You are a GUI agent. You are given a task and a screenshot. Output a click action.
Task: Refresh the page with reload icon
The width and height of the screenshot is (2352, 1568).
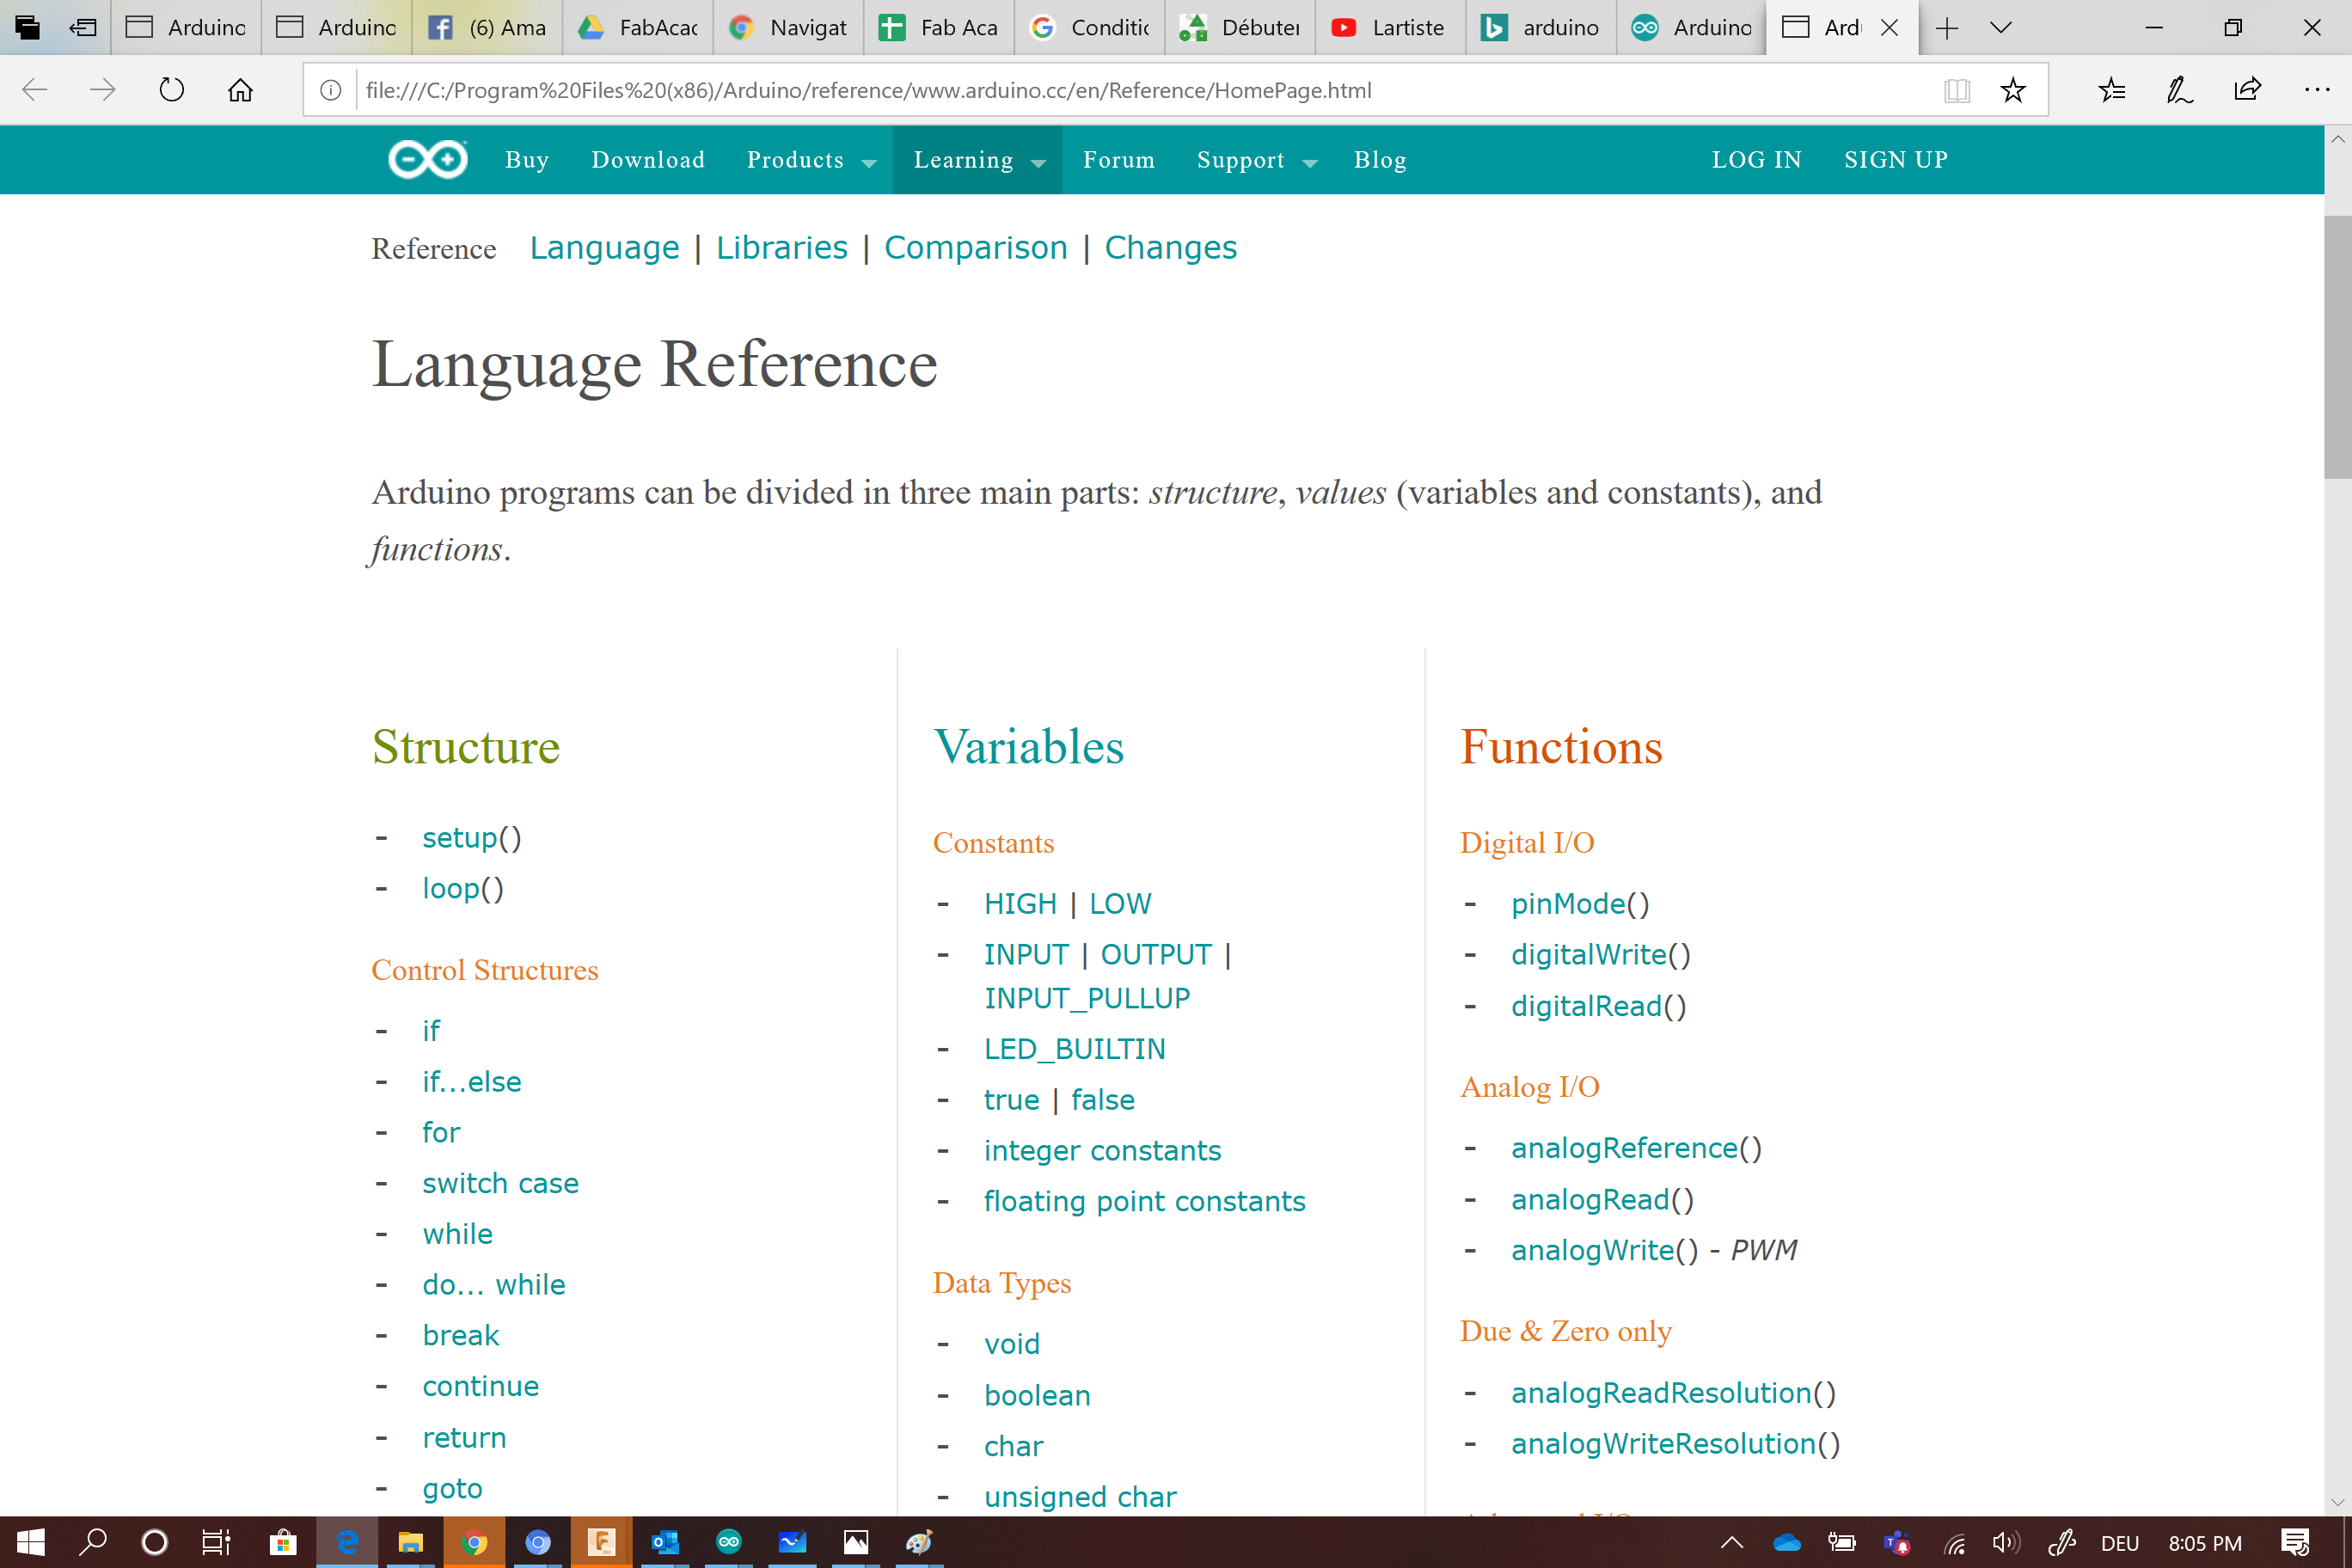(172, 91)
